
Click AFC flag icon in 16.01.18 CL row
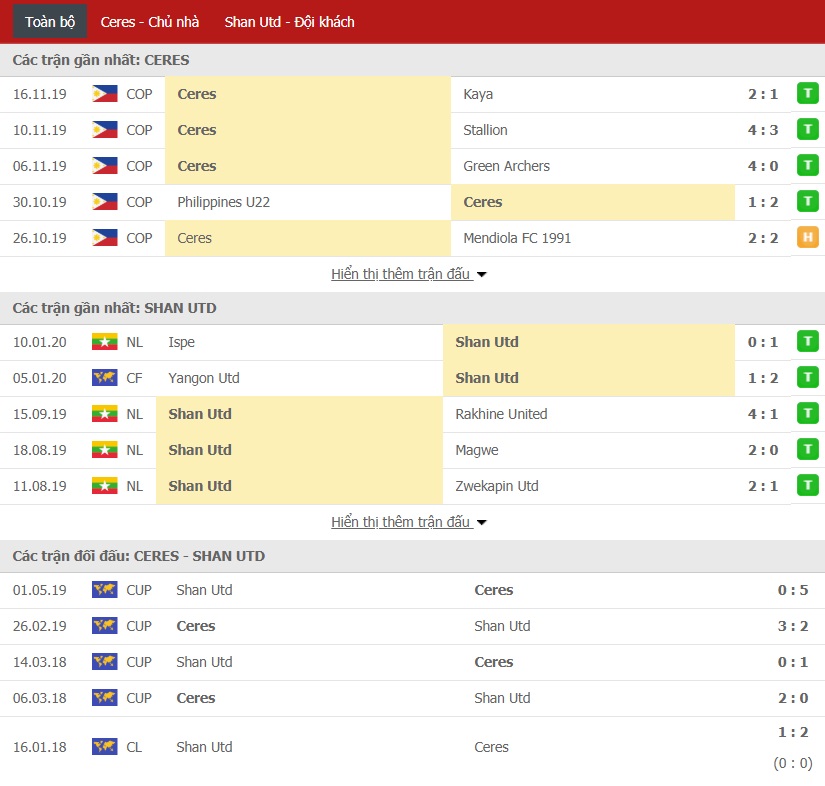click(x=105, y=747)
